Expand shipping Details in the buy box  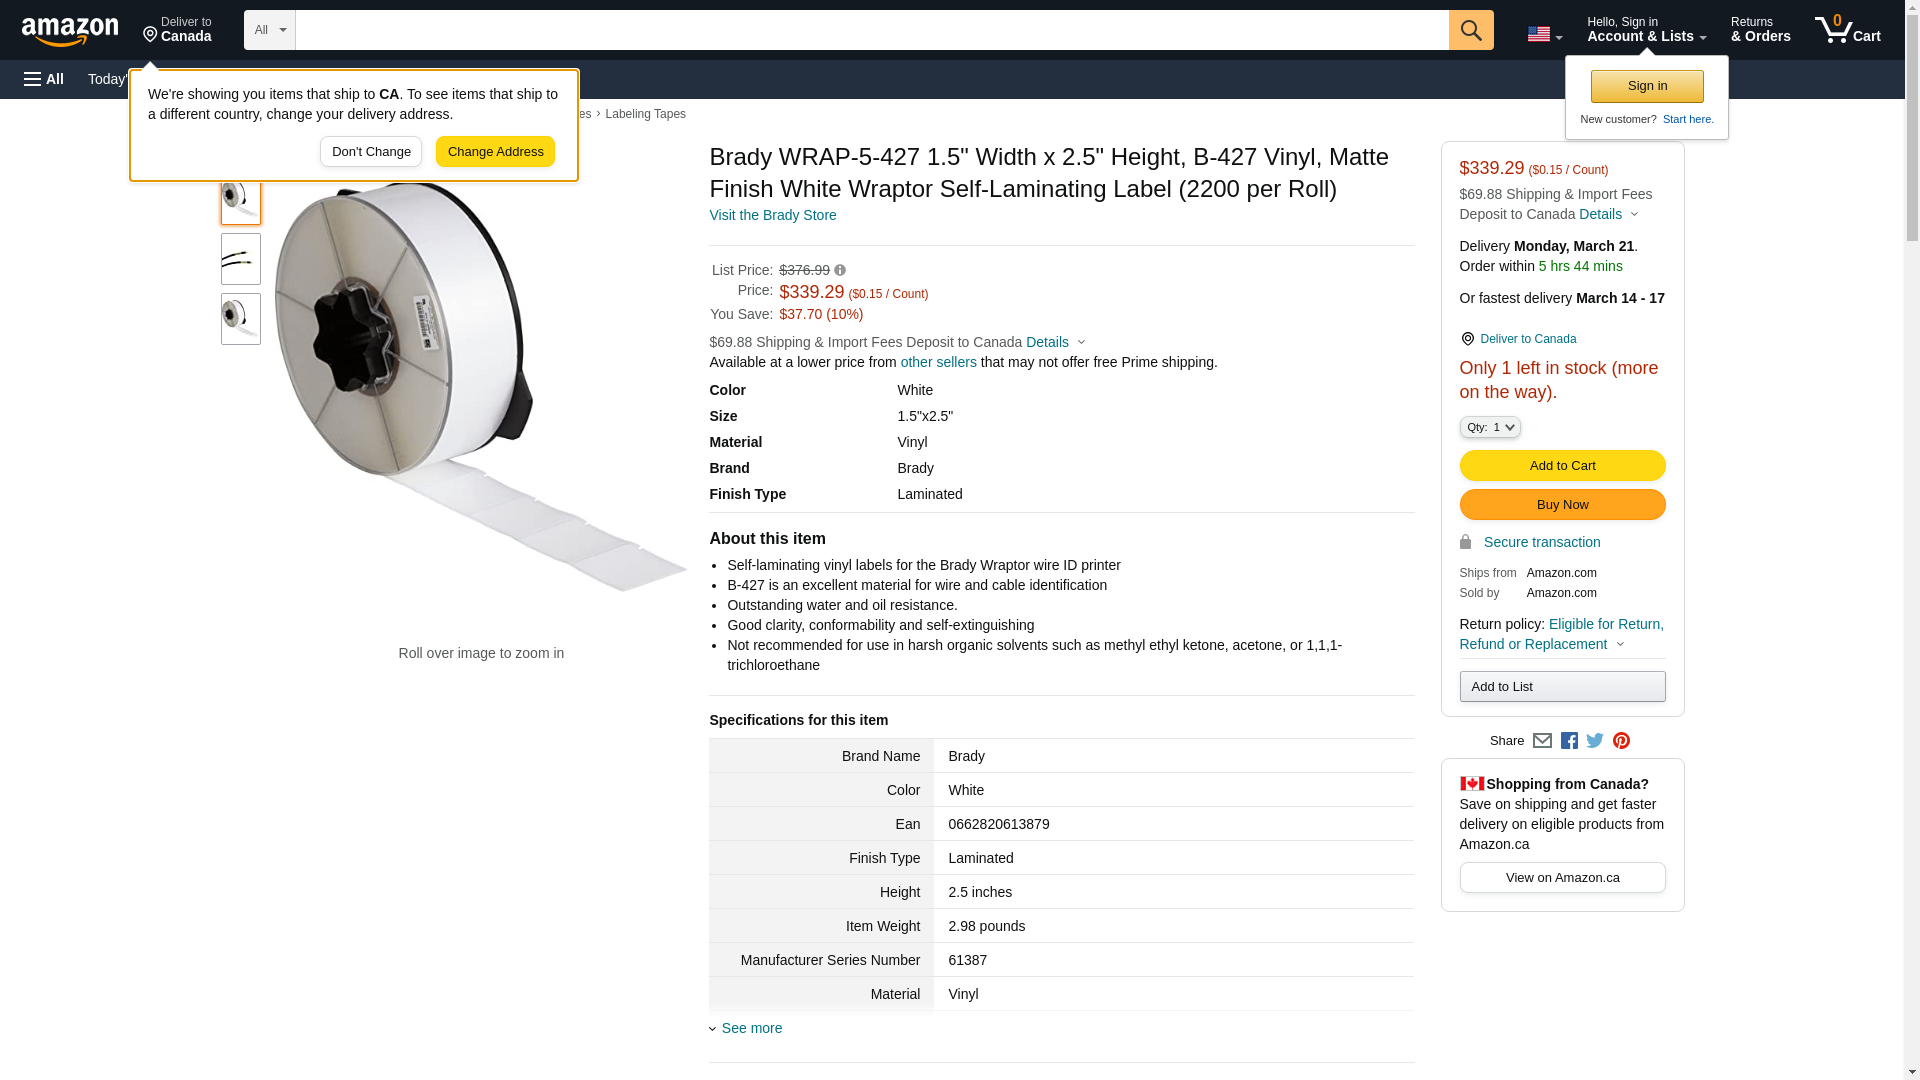(x=1609, y=214)
